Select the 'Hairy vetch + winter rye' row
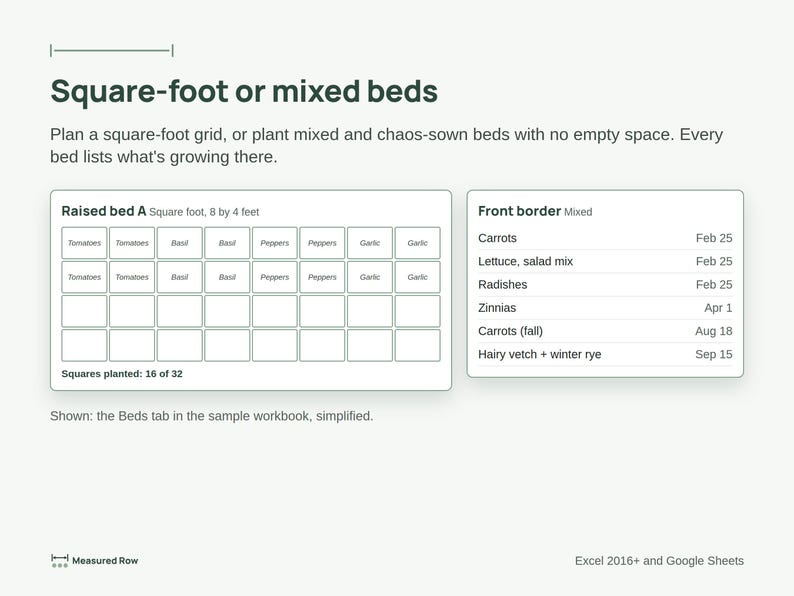This screenshot has width=794, height=596. [605, 354]
